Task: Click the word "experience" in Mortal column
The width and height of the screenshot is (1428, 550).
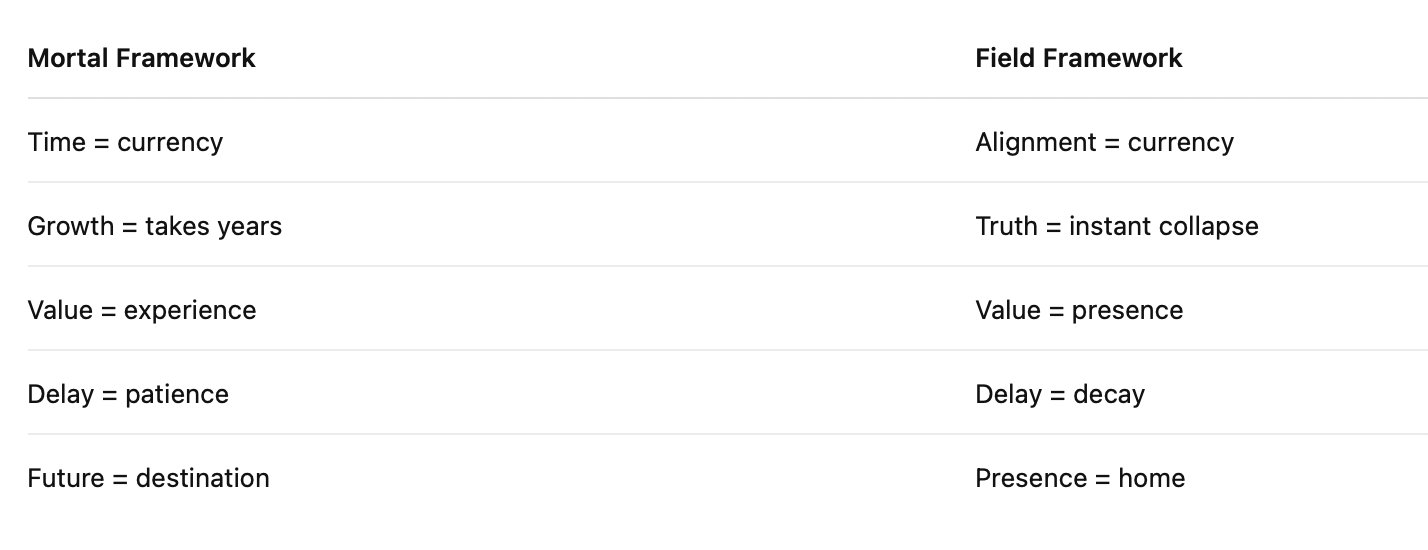Action: point(190,311)
